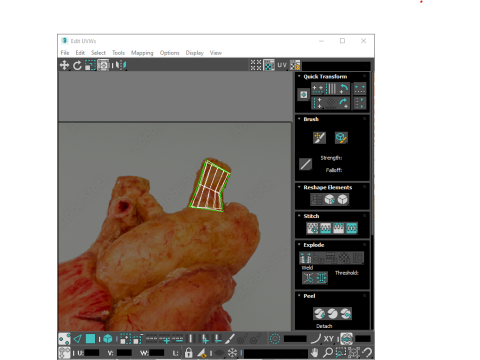Open the Mapping menu
480x360 pixels.
pyautogui.click(x=142, y=53)
